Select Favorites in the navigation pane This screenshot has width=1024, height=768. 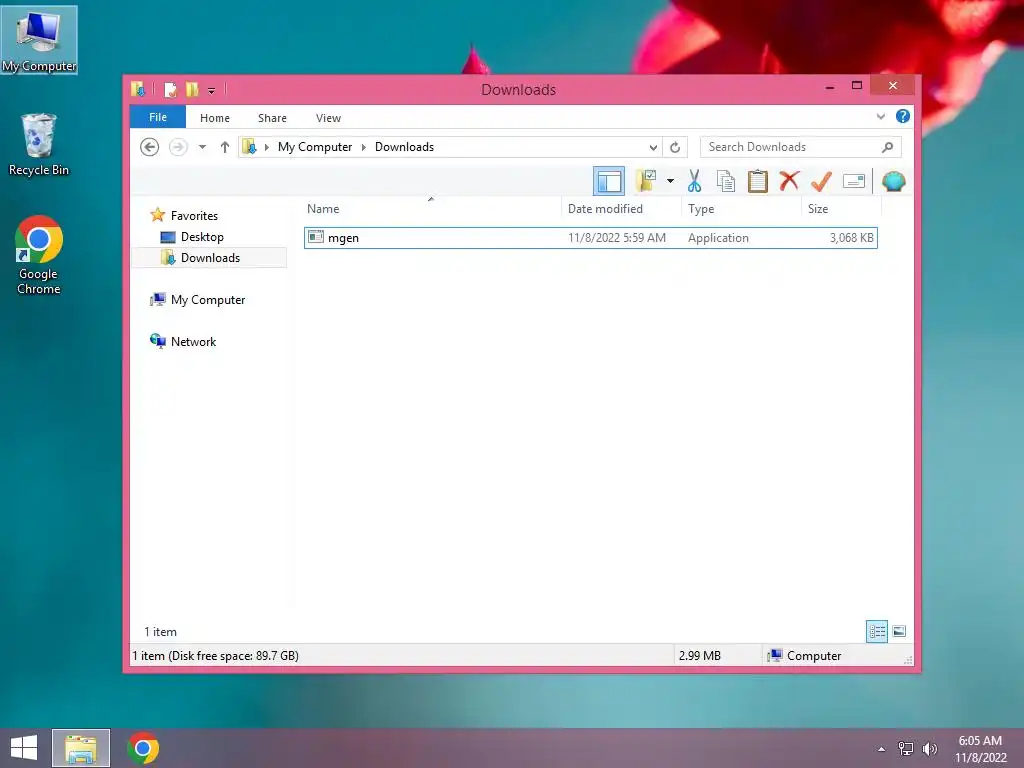pos(194,216)
